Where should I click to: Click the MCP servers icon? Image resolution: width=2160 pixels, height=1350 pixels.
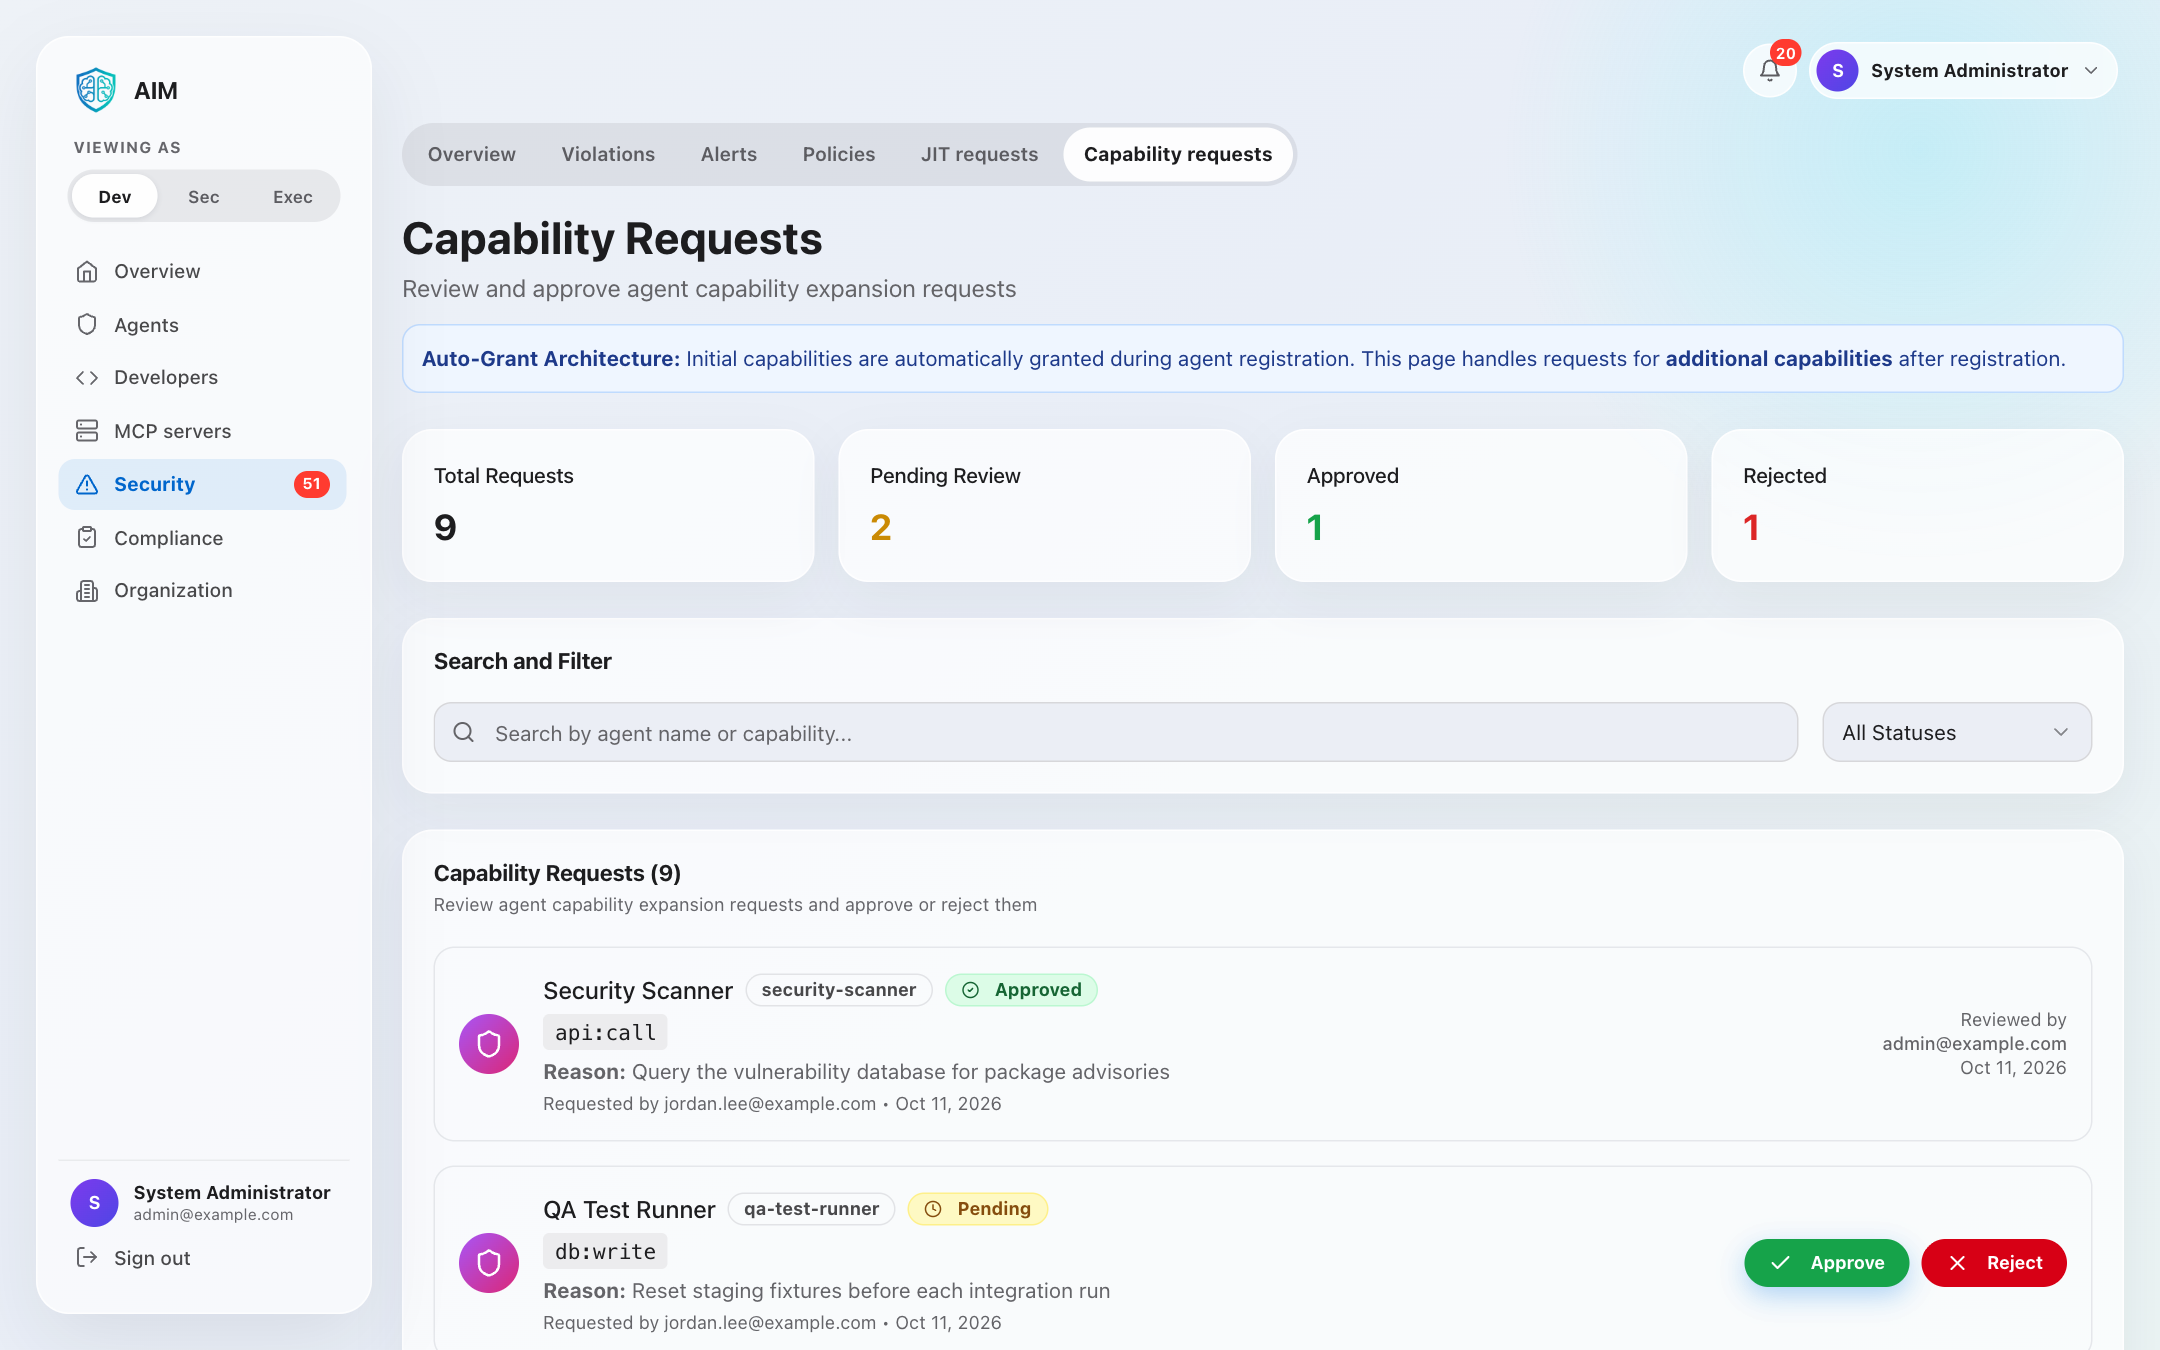[87, 430]
